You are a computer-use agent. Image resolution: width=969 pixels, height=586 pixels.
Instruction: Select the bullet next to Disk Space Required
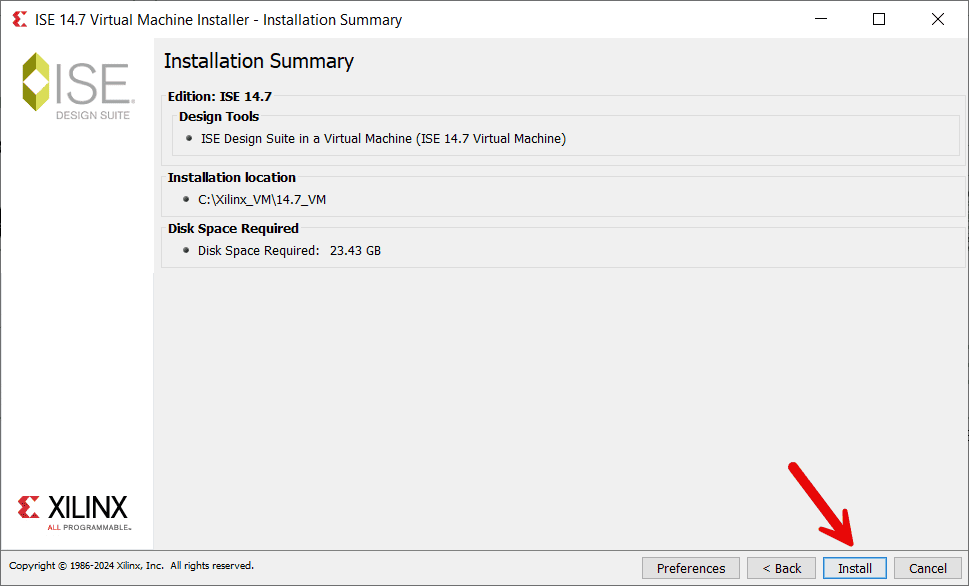coord(188,250)
